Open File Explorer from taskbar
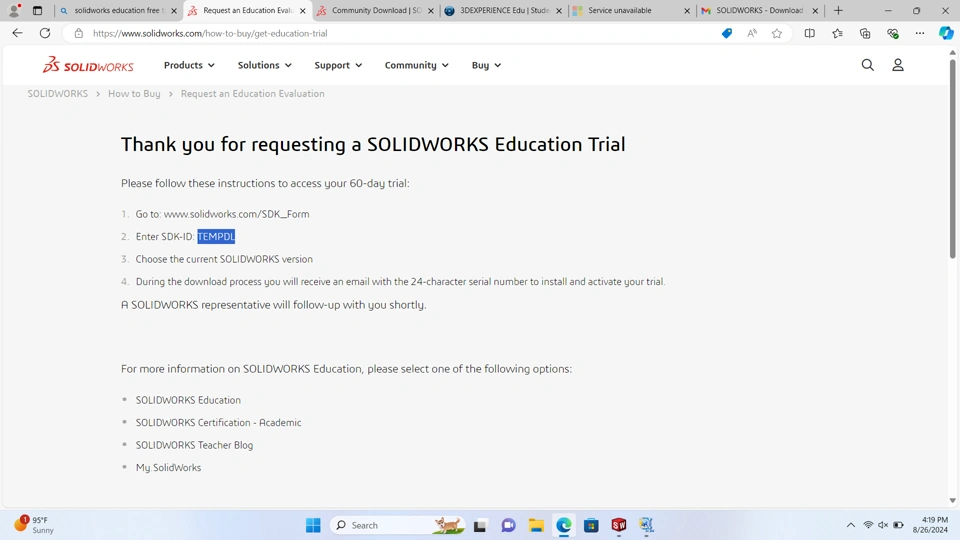 [536, 525]
